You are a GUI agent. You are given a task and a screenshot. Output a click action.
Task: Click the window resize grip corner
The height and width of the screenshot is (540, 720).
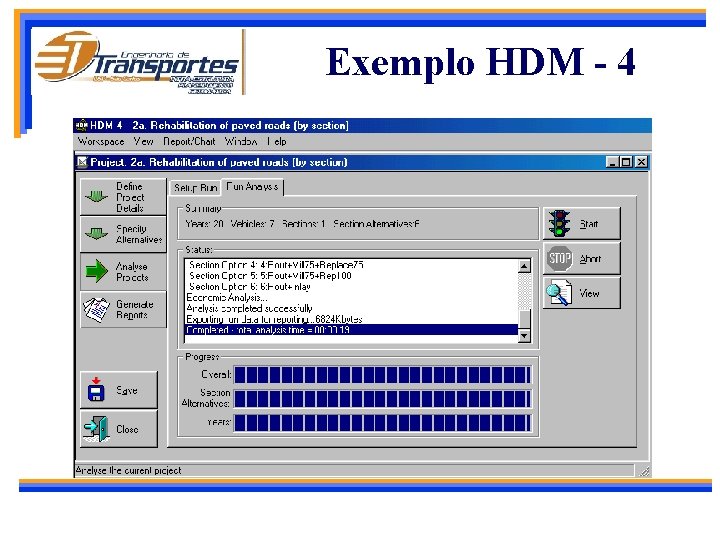[645, 471]
